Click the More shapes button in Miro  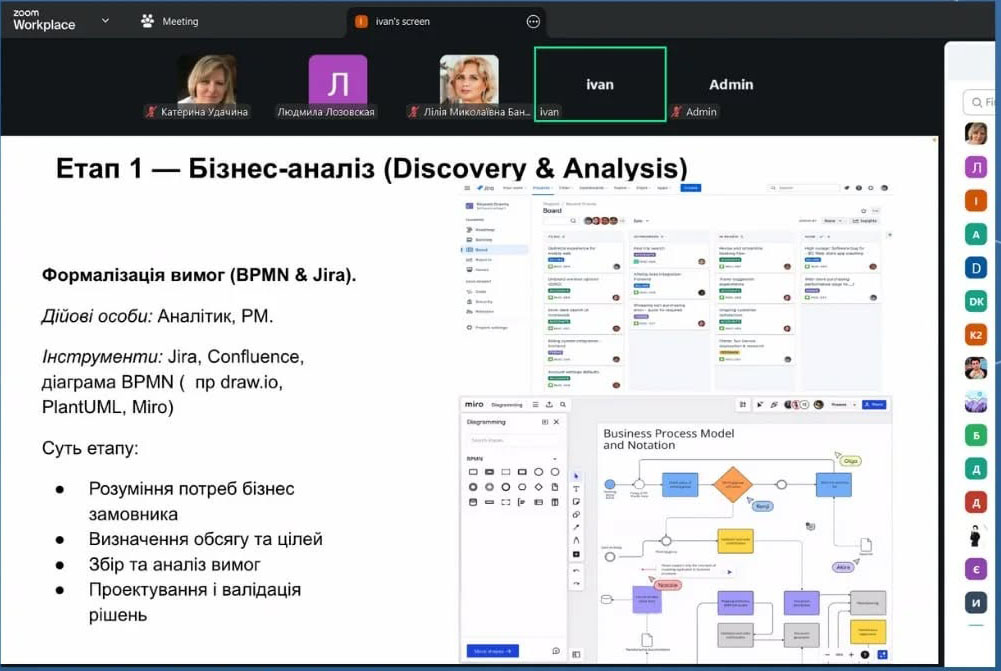tap(492, 651)
